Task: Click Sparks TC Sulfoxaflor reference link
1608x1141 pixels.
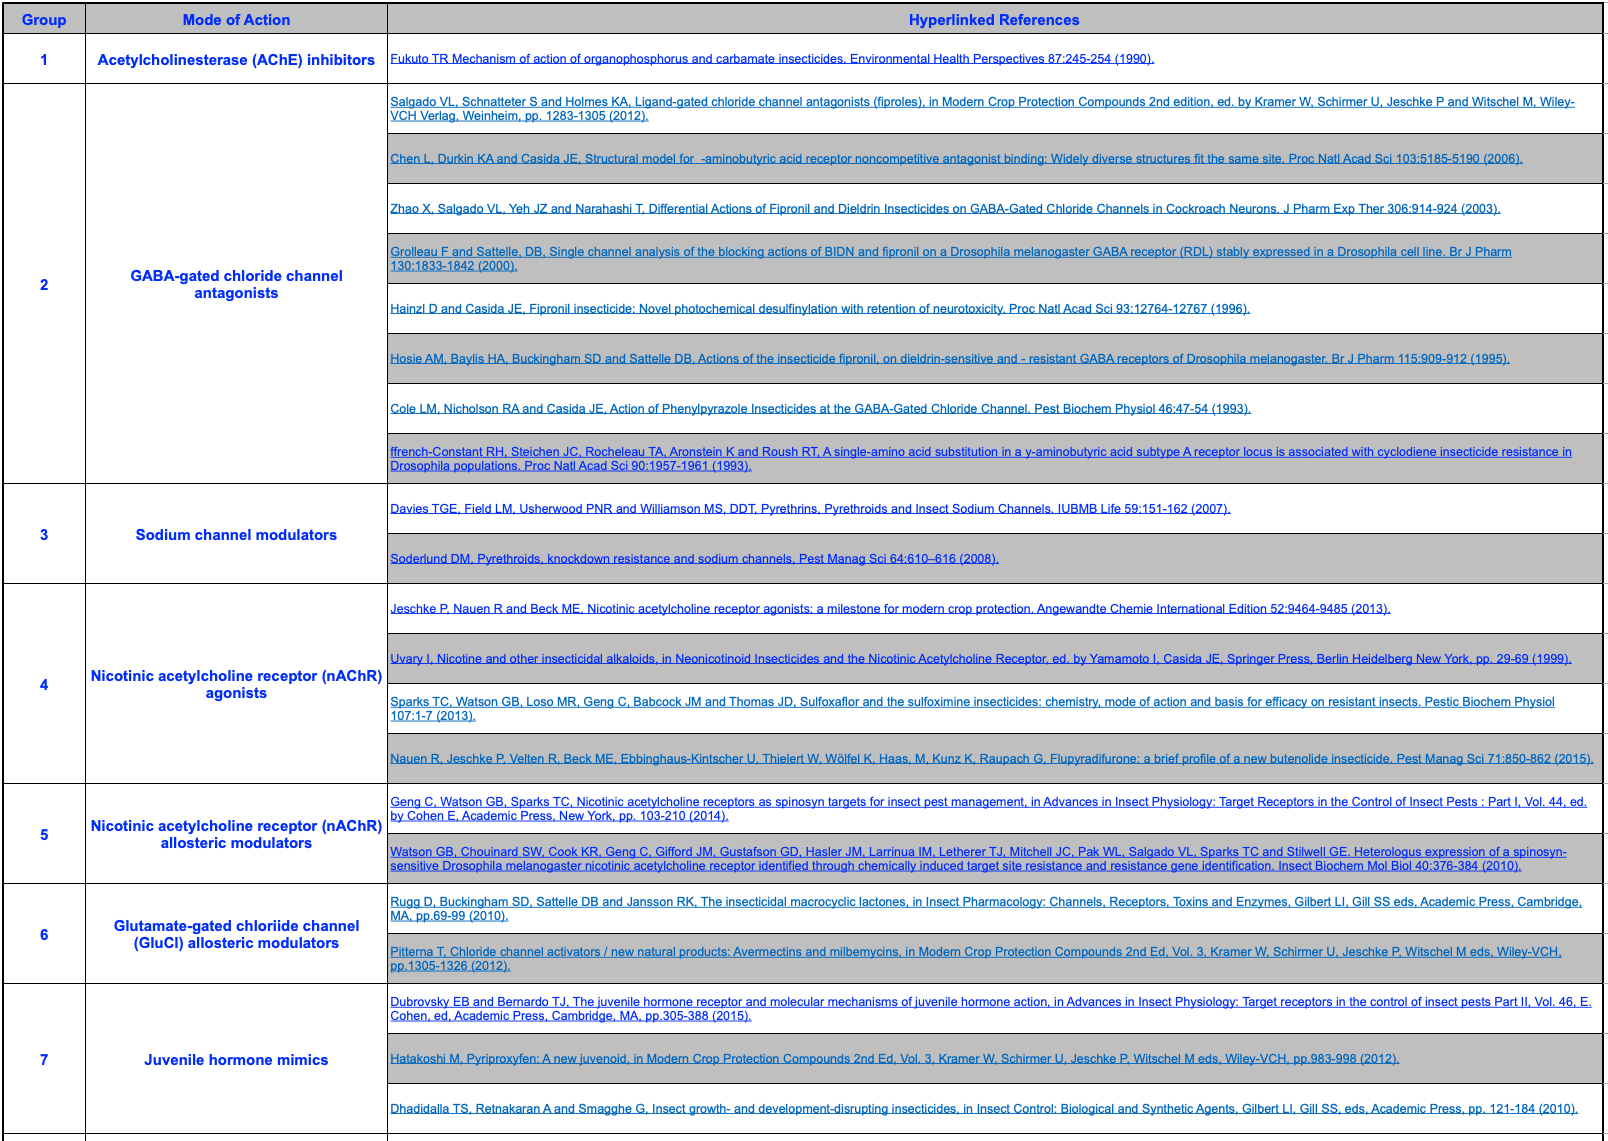Action: click(971, 702)
